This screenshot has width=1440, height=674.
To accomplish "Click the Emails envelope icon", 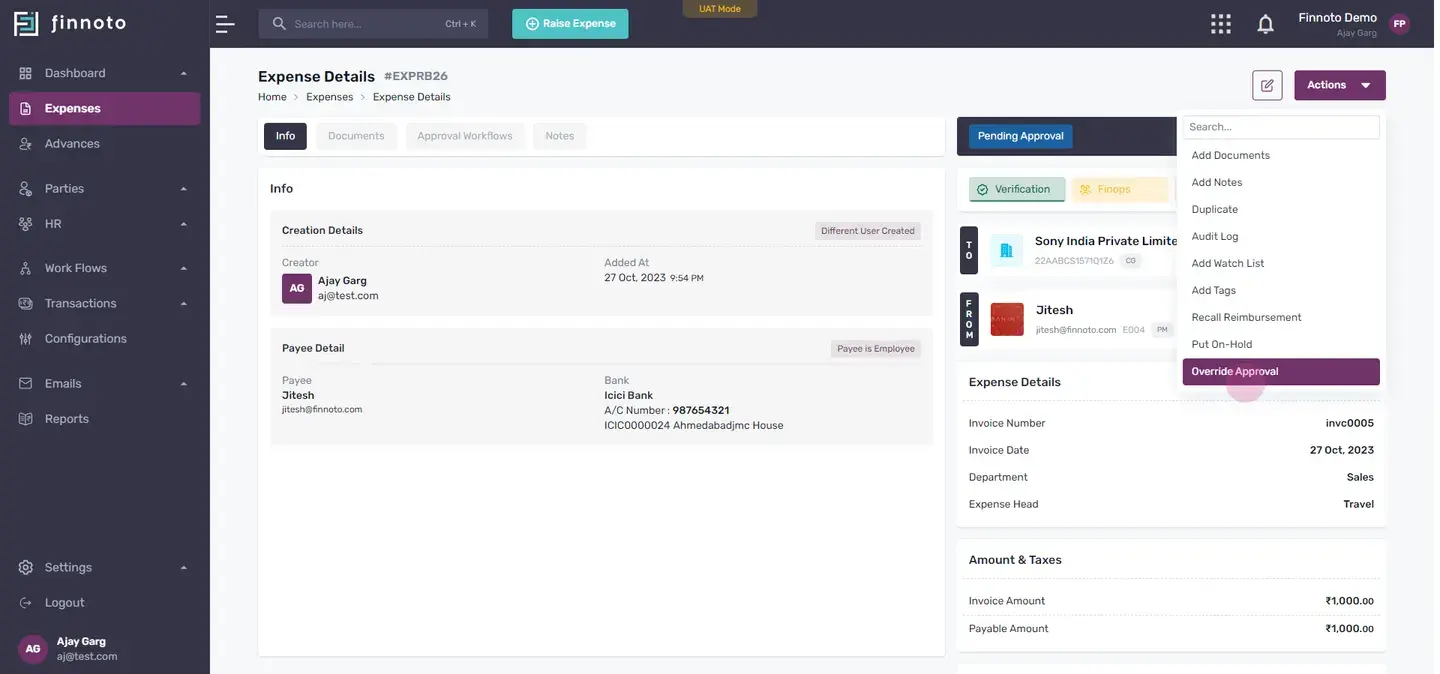I will 26,384.
